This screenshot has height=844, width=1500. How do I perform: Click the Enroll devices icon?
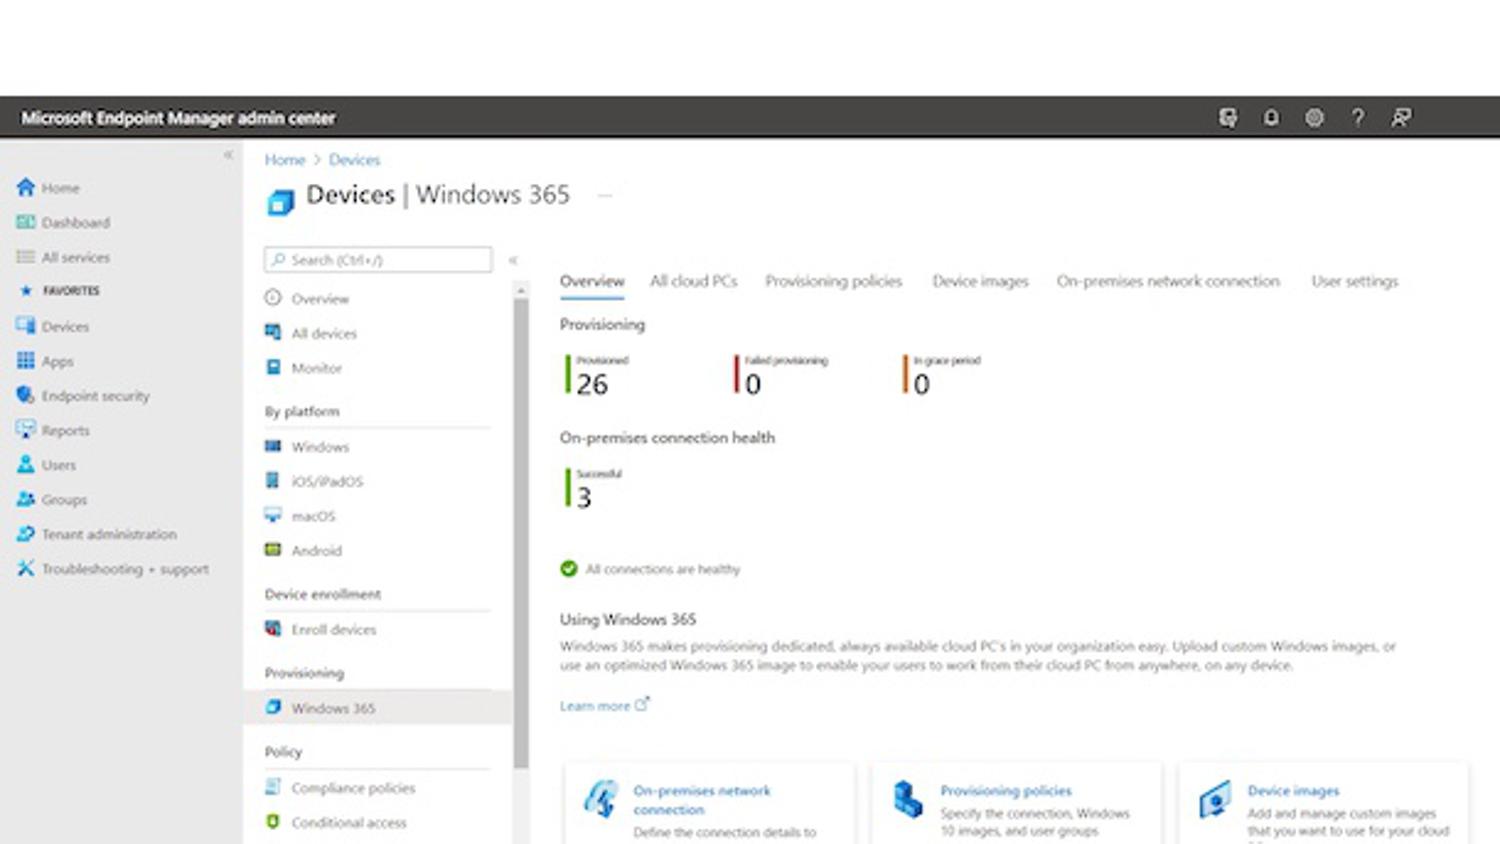click(273, 629)
